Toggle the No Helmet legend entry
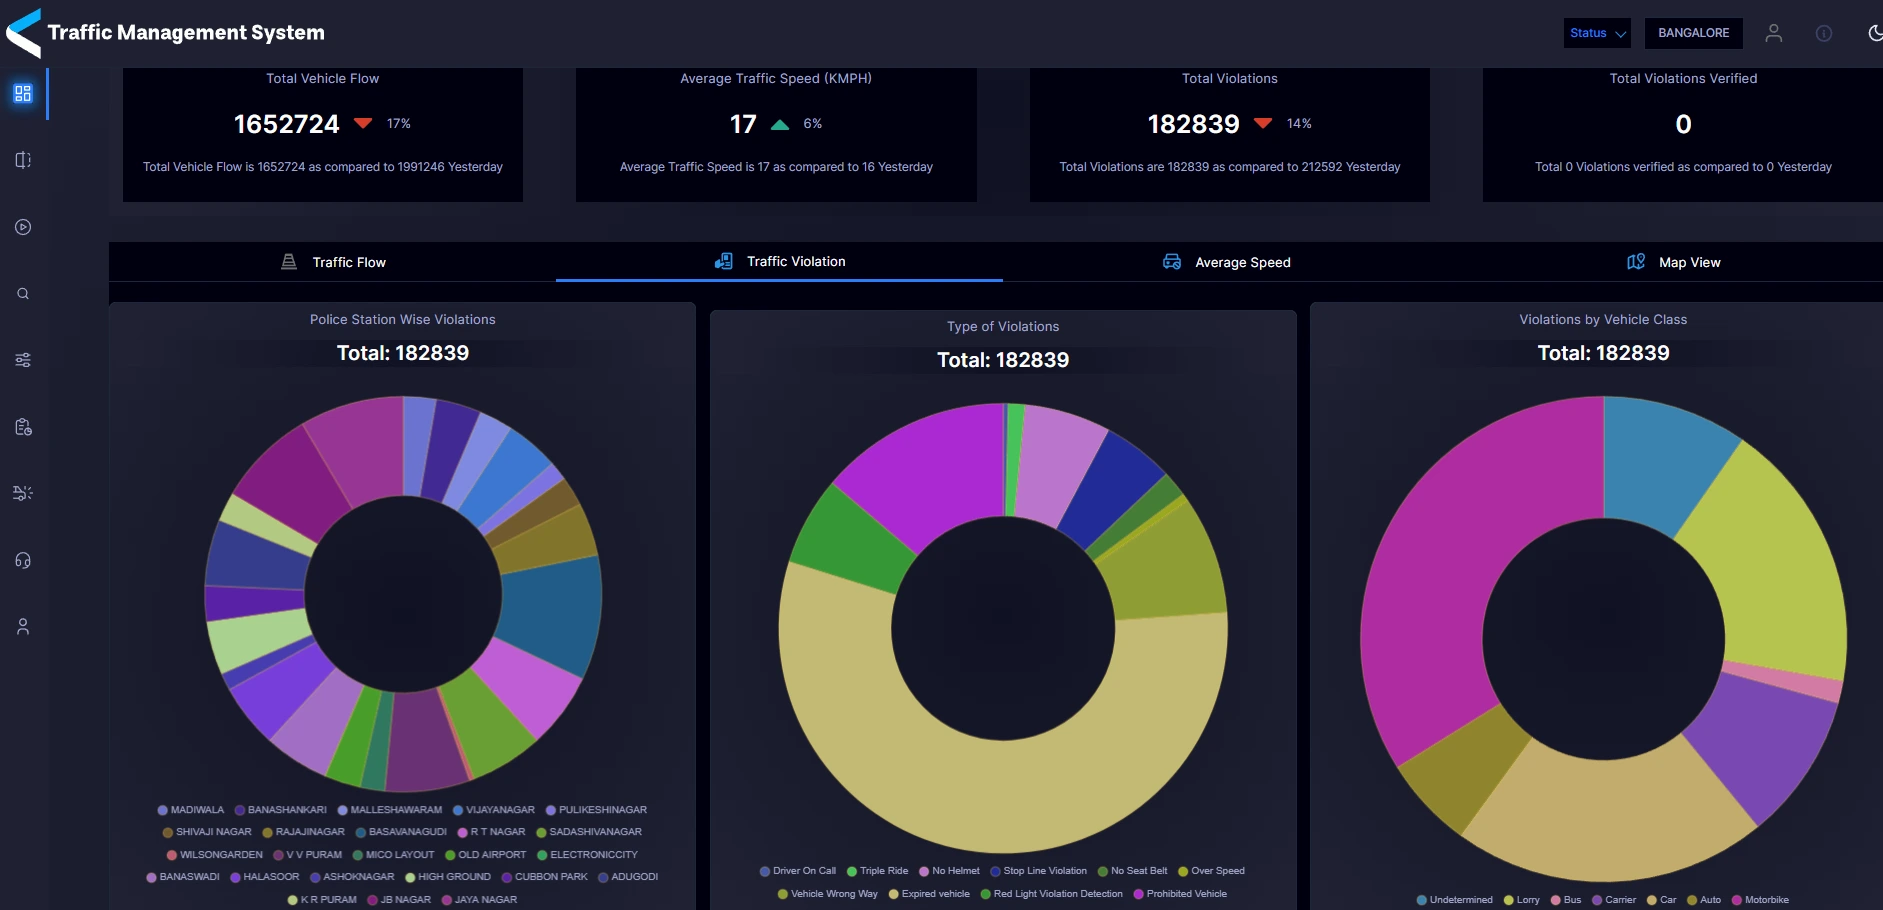This screenshot has width=1883, height=910. (948, 871)
